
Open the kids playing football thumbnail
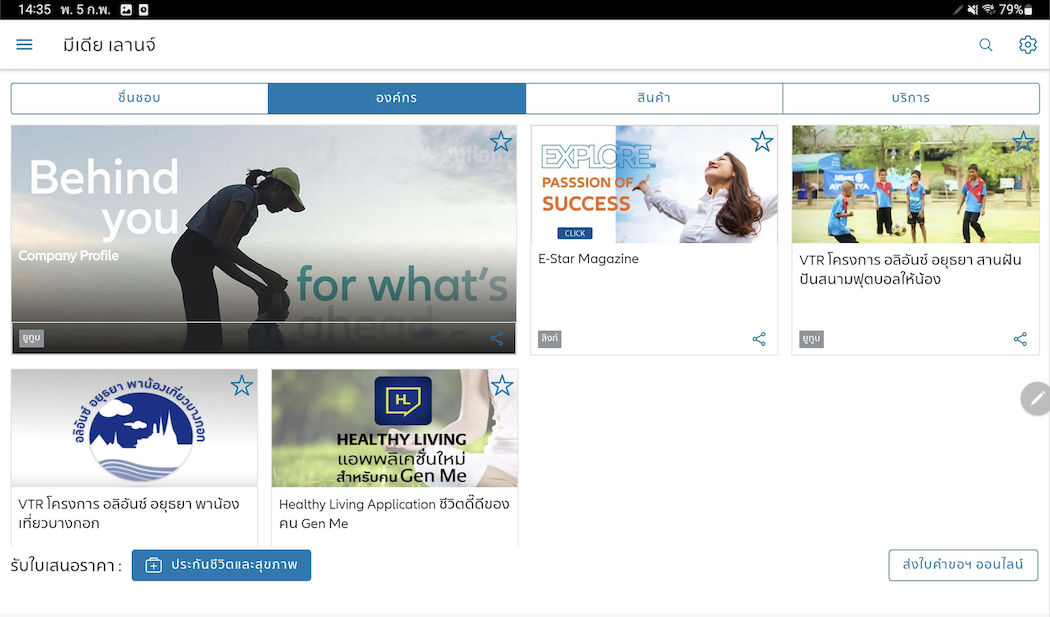point(915,184)
